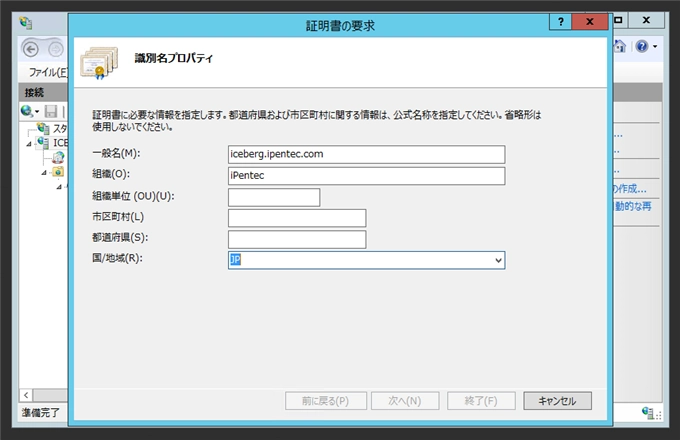Open the ファイル(F) menu in IIS Manager
The height and width of the screenshot is (440, 680).
click(48, 72)
